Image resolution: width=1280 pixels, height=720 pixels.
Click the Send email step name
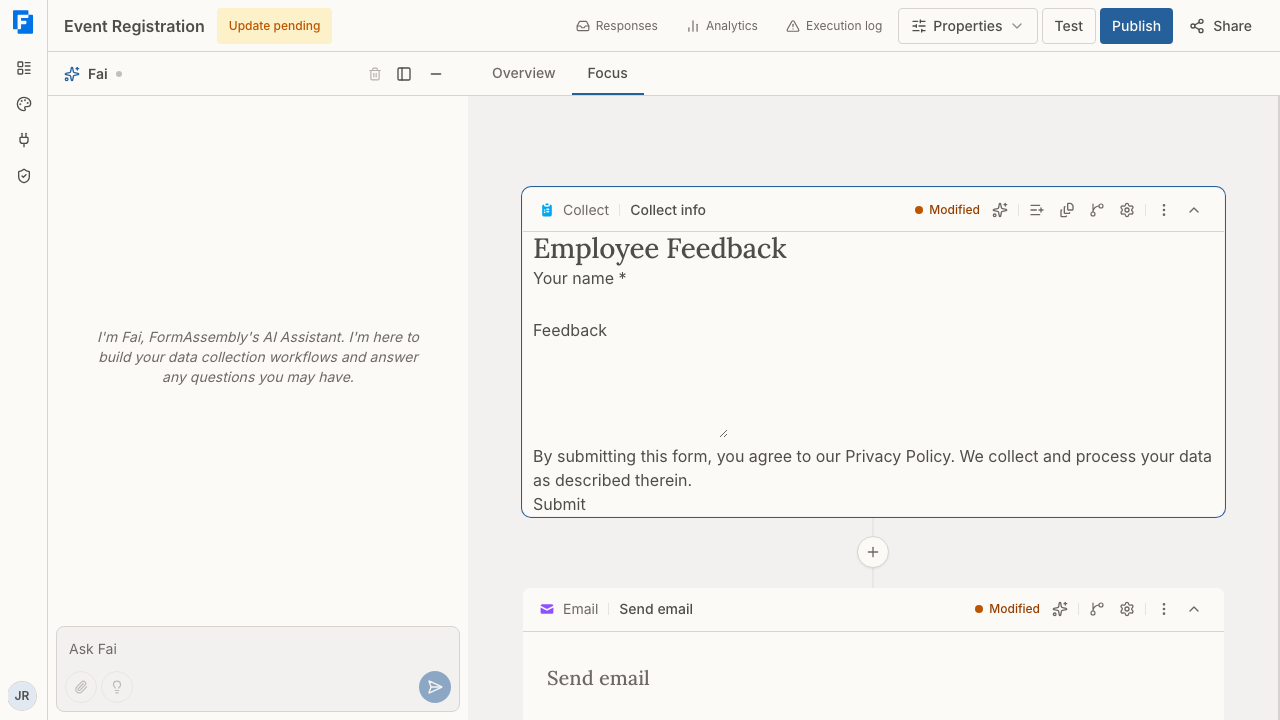(x=656, y=609)
